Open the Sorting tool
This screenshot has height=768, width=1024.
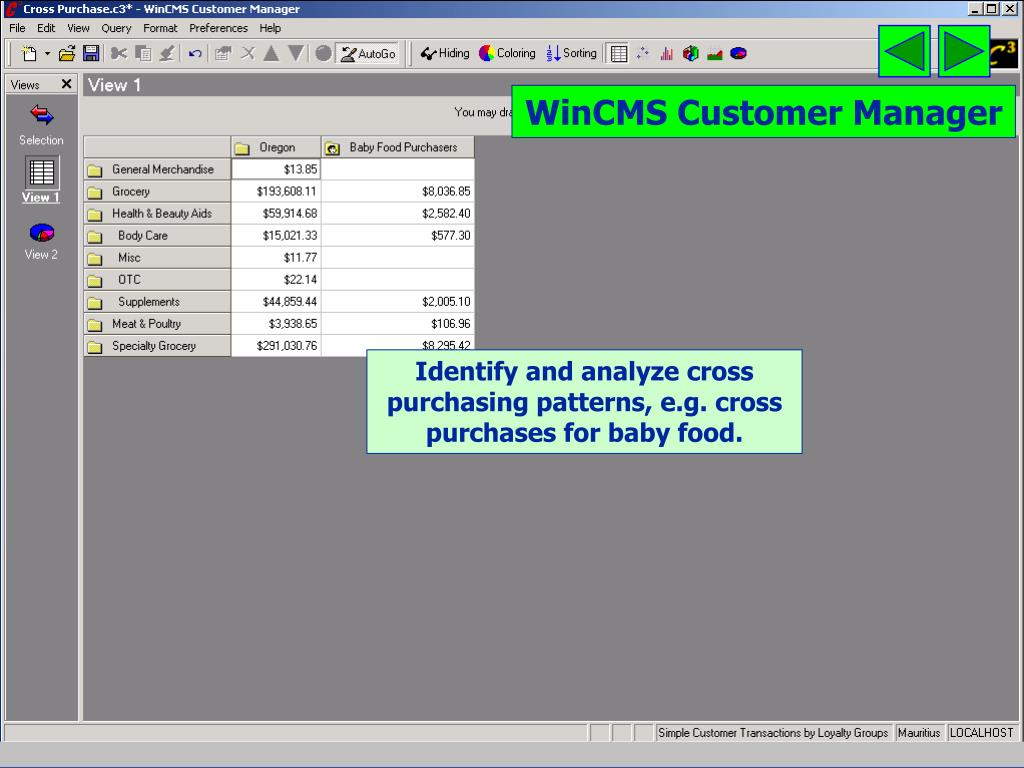[571, 54]
